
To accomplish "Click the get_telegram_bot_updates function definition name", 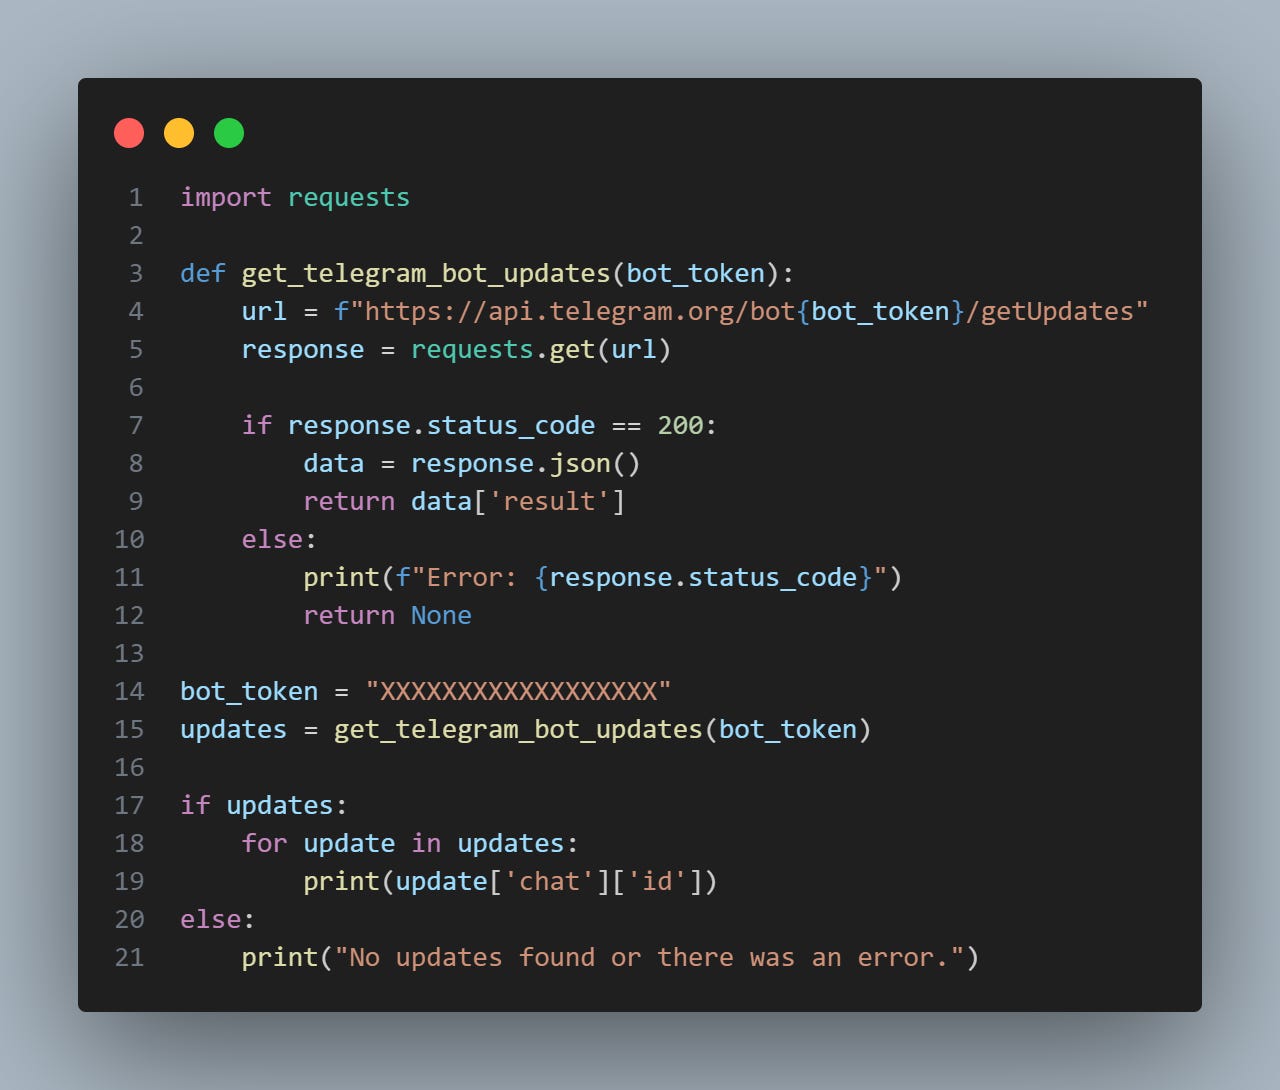I will coord(426,274).
